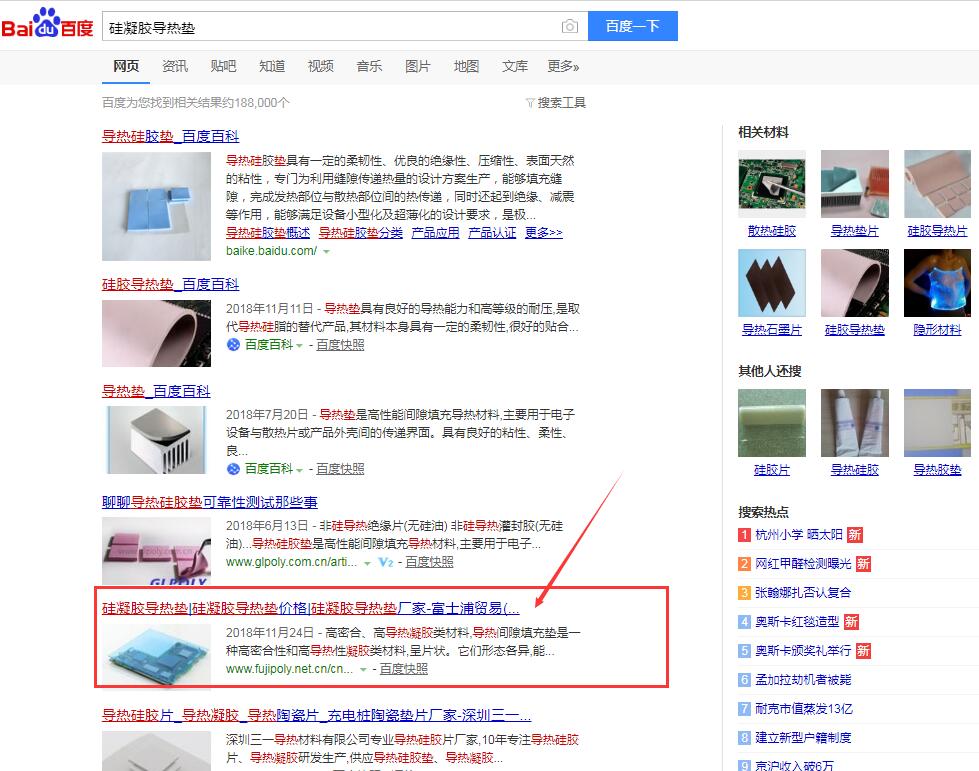Switch to the 资讯 tab
Screen dimensions: 979x771
175,67
